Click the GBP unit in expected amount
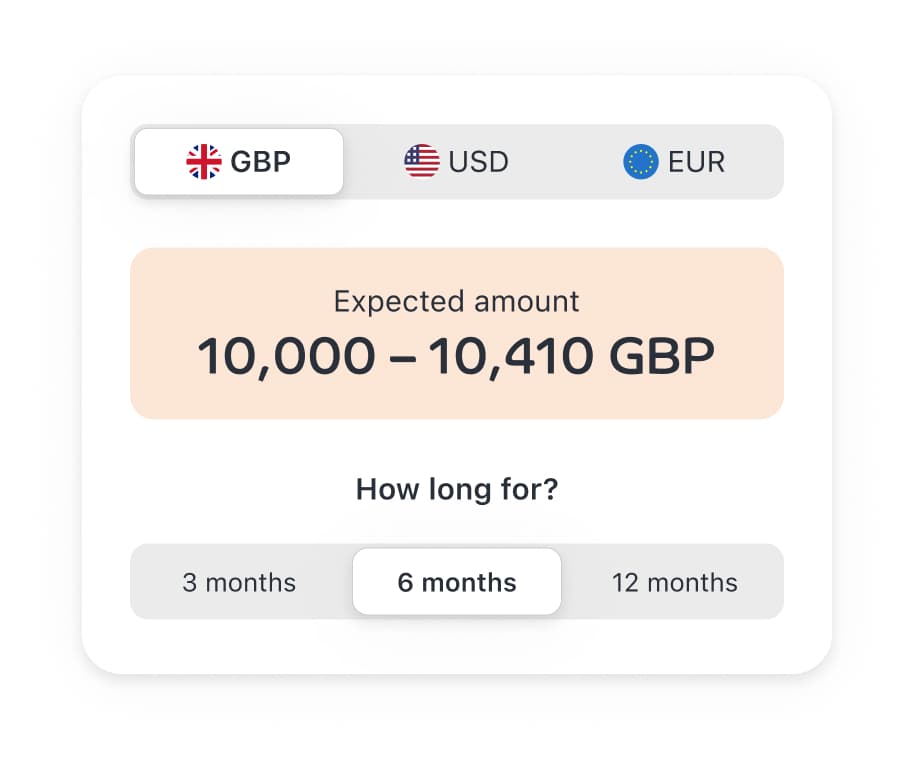The image size is (914, 762). [663, 357]
